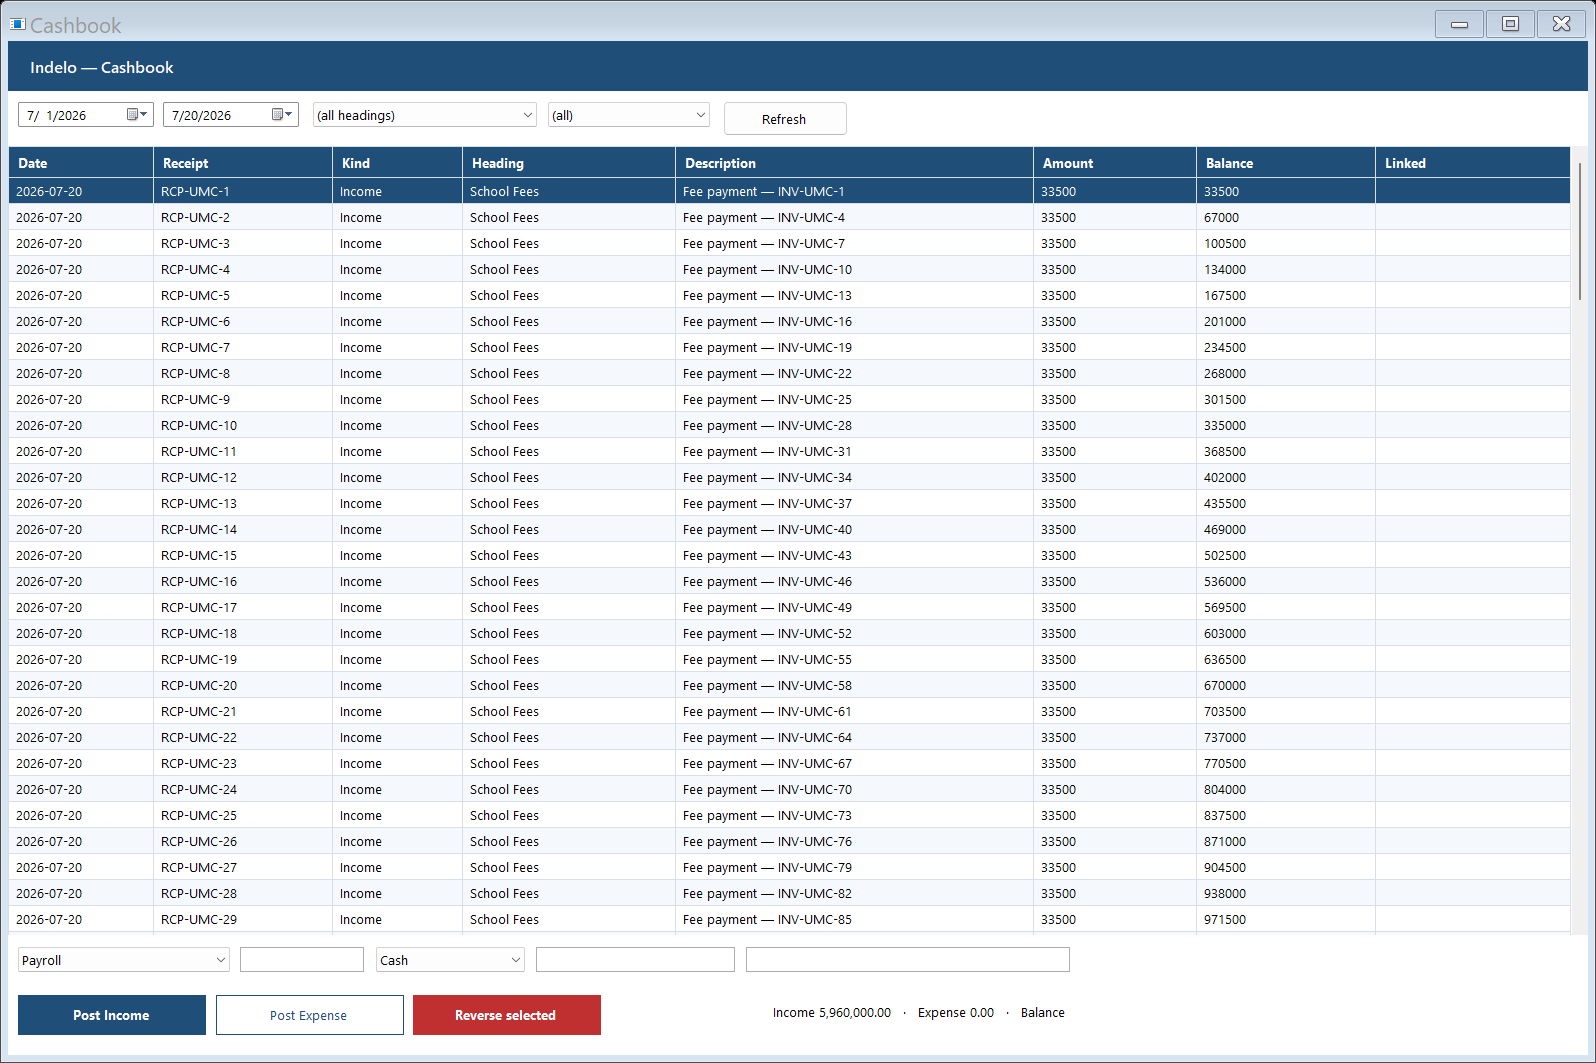Open the start date calendar picker icon
Screen dimensions: 1596x1063
[x=137, y=115]
